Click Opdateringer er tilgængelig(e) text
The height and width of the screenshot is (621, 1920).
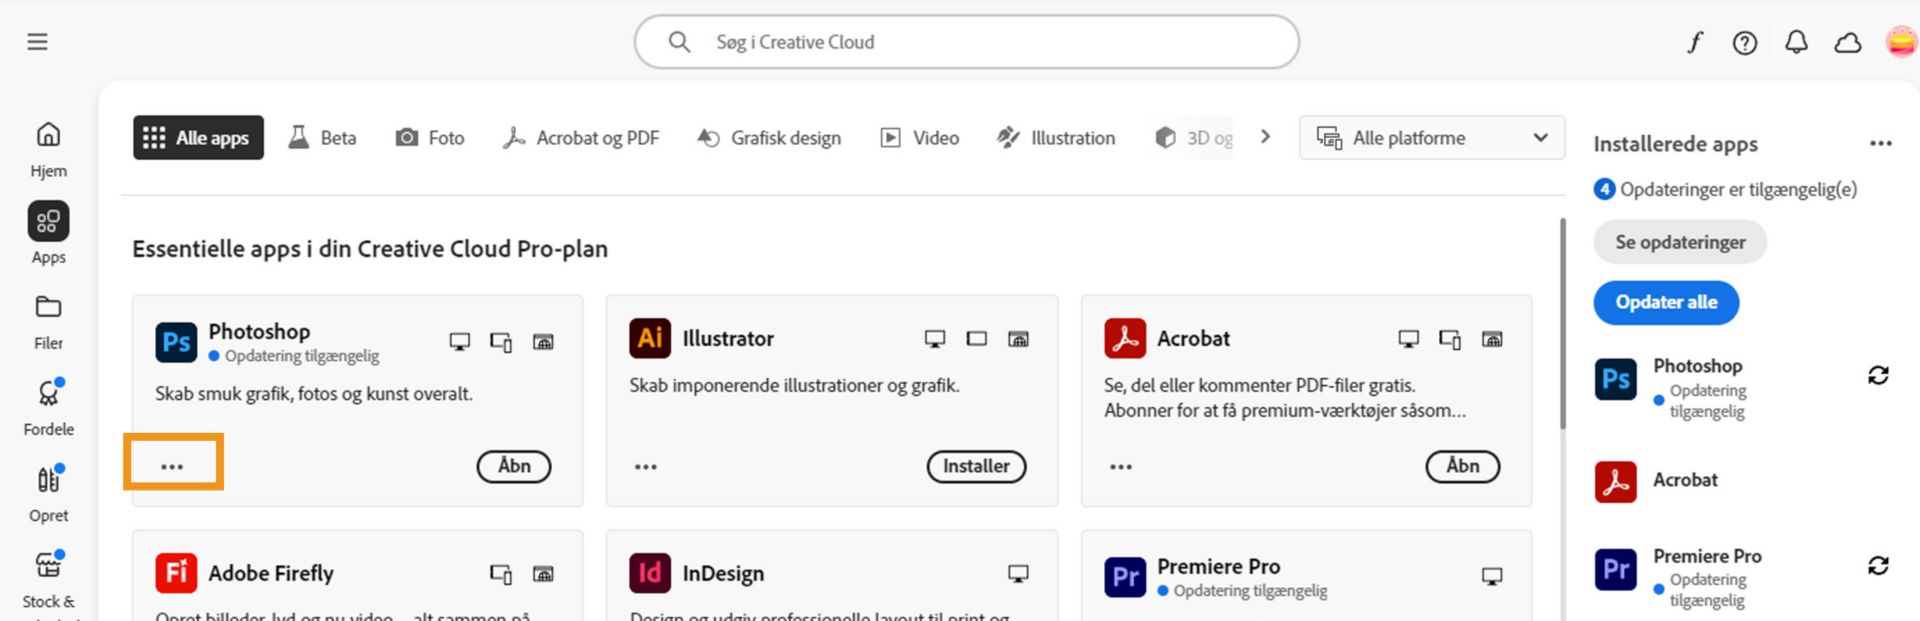click(x=1738, y=189)
